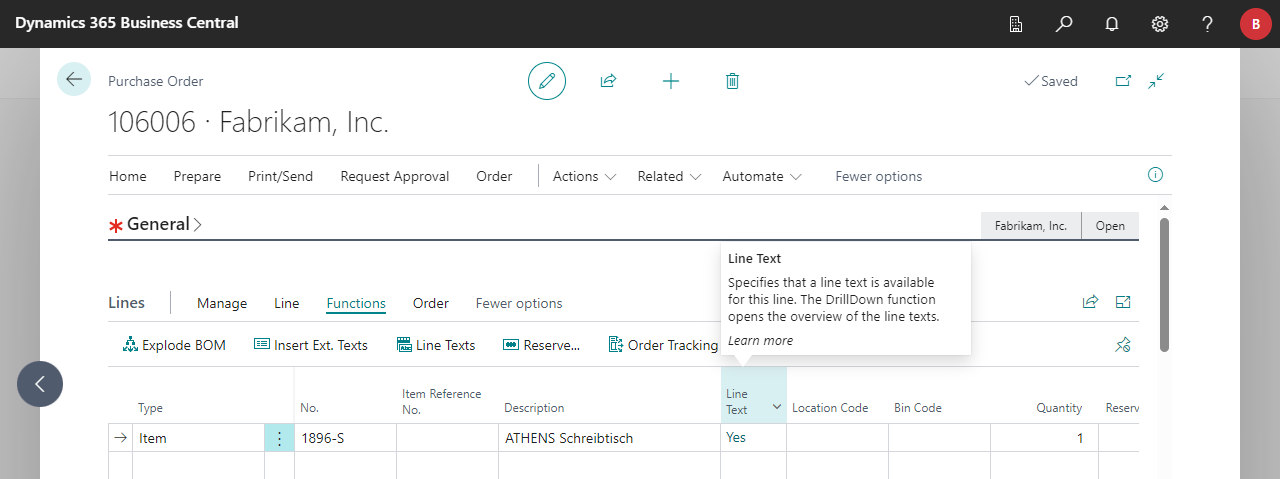This screenshot has width=1280, height=479.
Task: Open the Lines Order menu
Action: pos(431,303)
